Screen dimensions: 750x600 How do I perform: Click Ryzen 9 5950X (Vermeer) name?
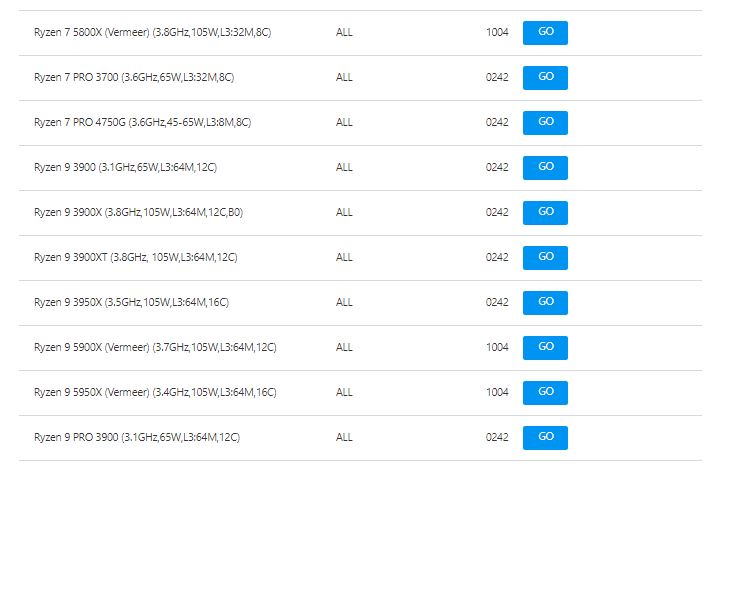[155, 392]
